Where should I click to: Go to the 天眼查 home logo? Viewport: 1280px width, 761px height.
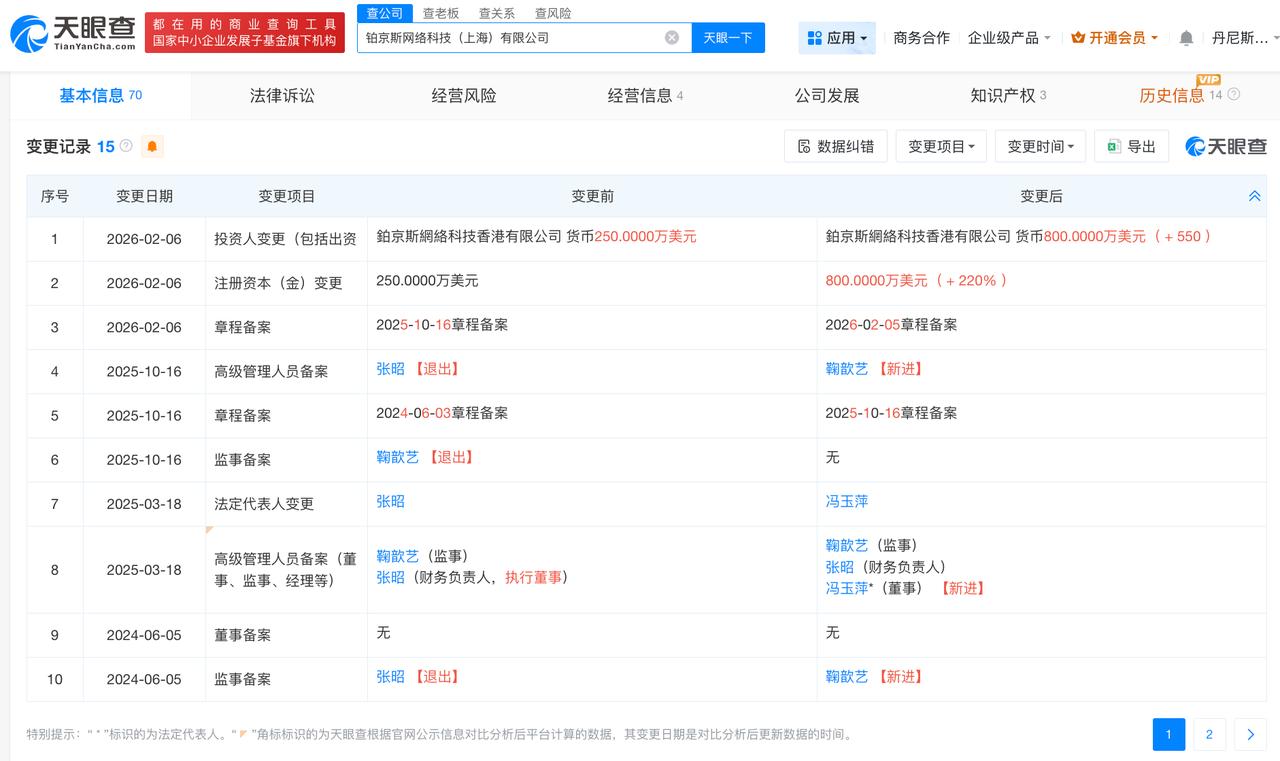point(73,33)
